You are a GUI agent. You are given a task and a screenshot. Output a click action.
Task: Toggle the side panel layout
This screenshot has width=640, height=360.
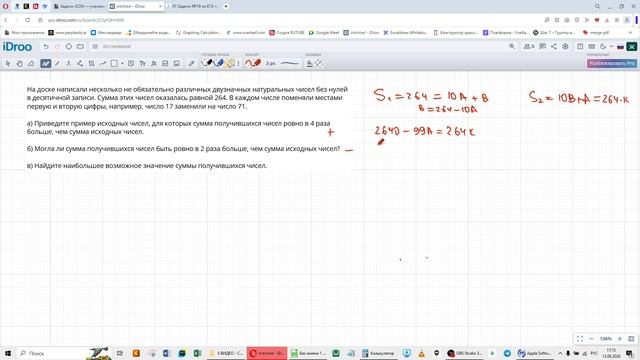[580, 47]
